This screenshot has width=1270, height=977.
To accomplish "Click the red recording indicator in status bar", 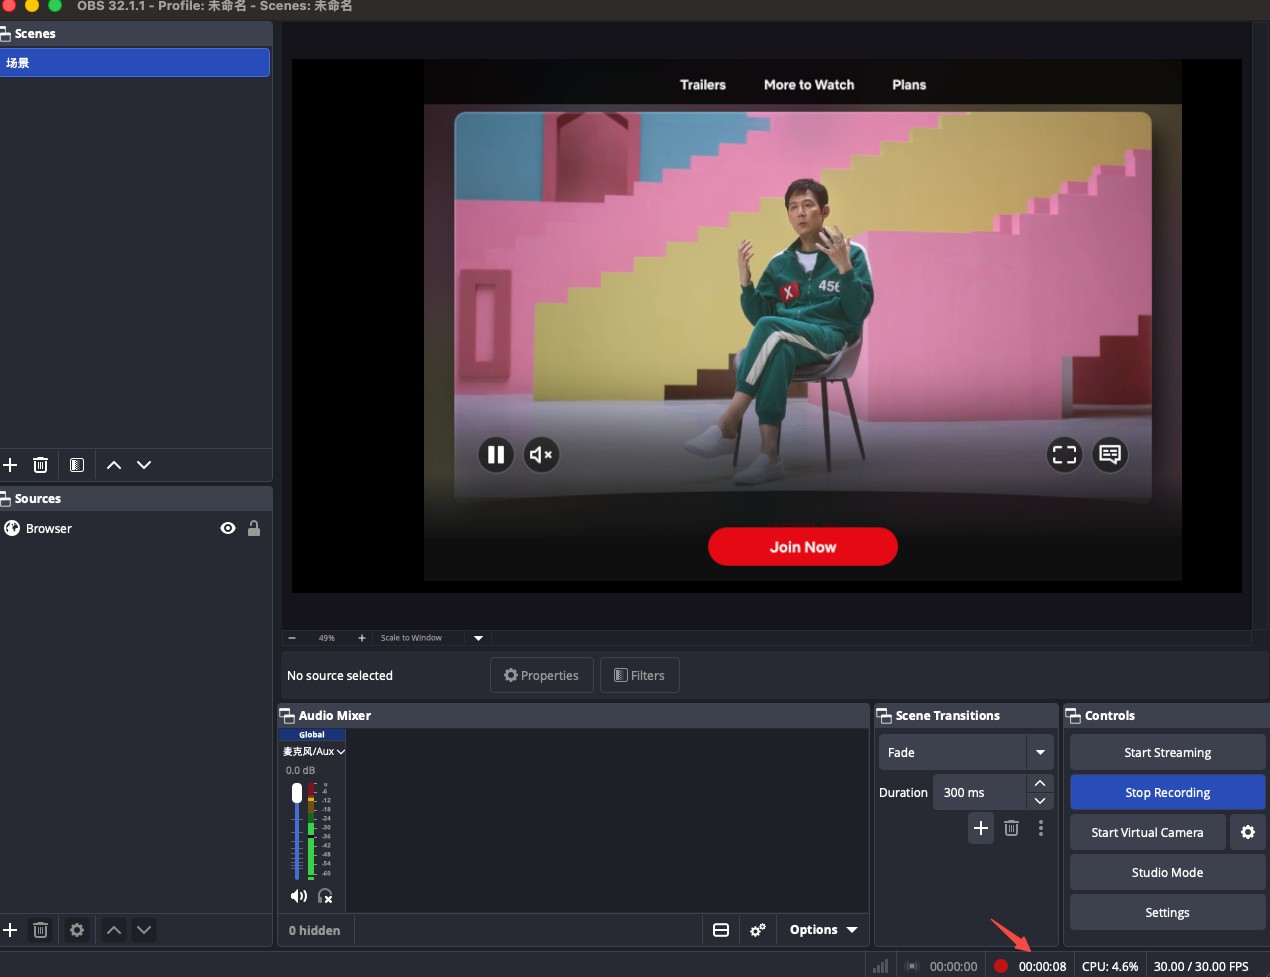I will 1000,966.
